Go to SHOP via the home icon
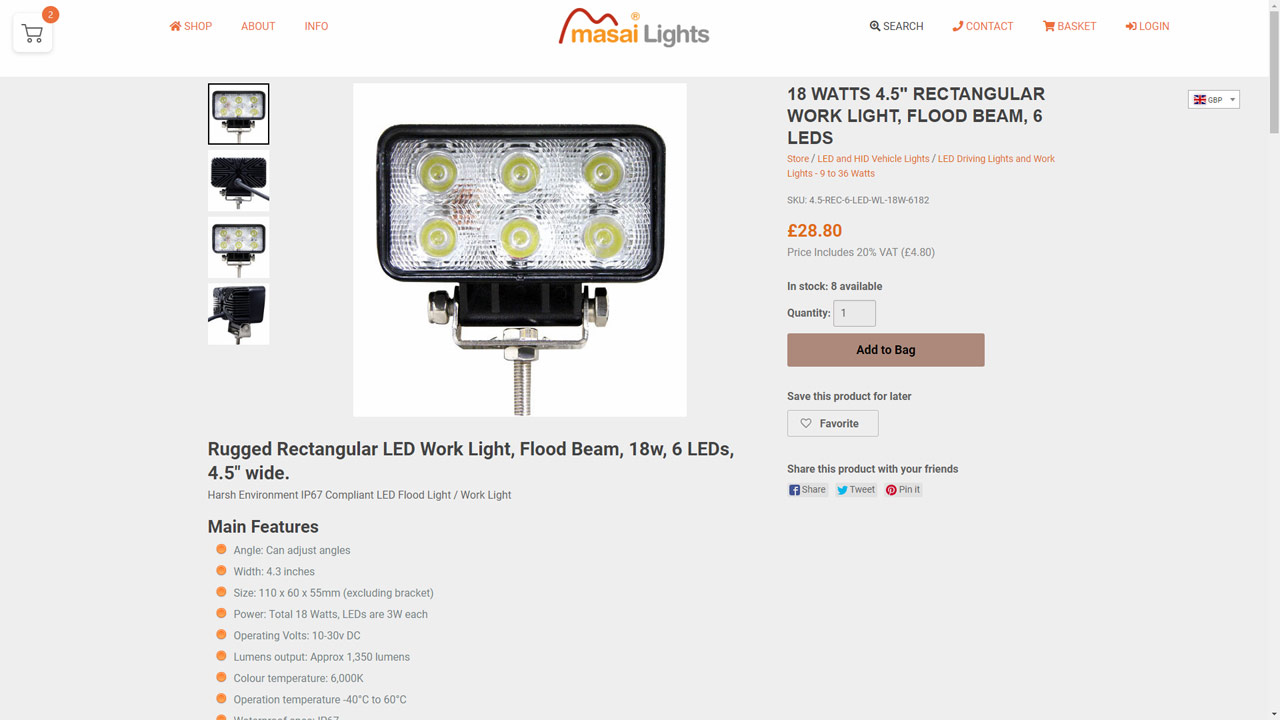 pos(190,26)
